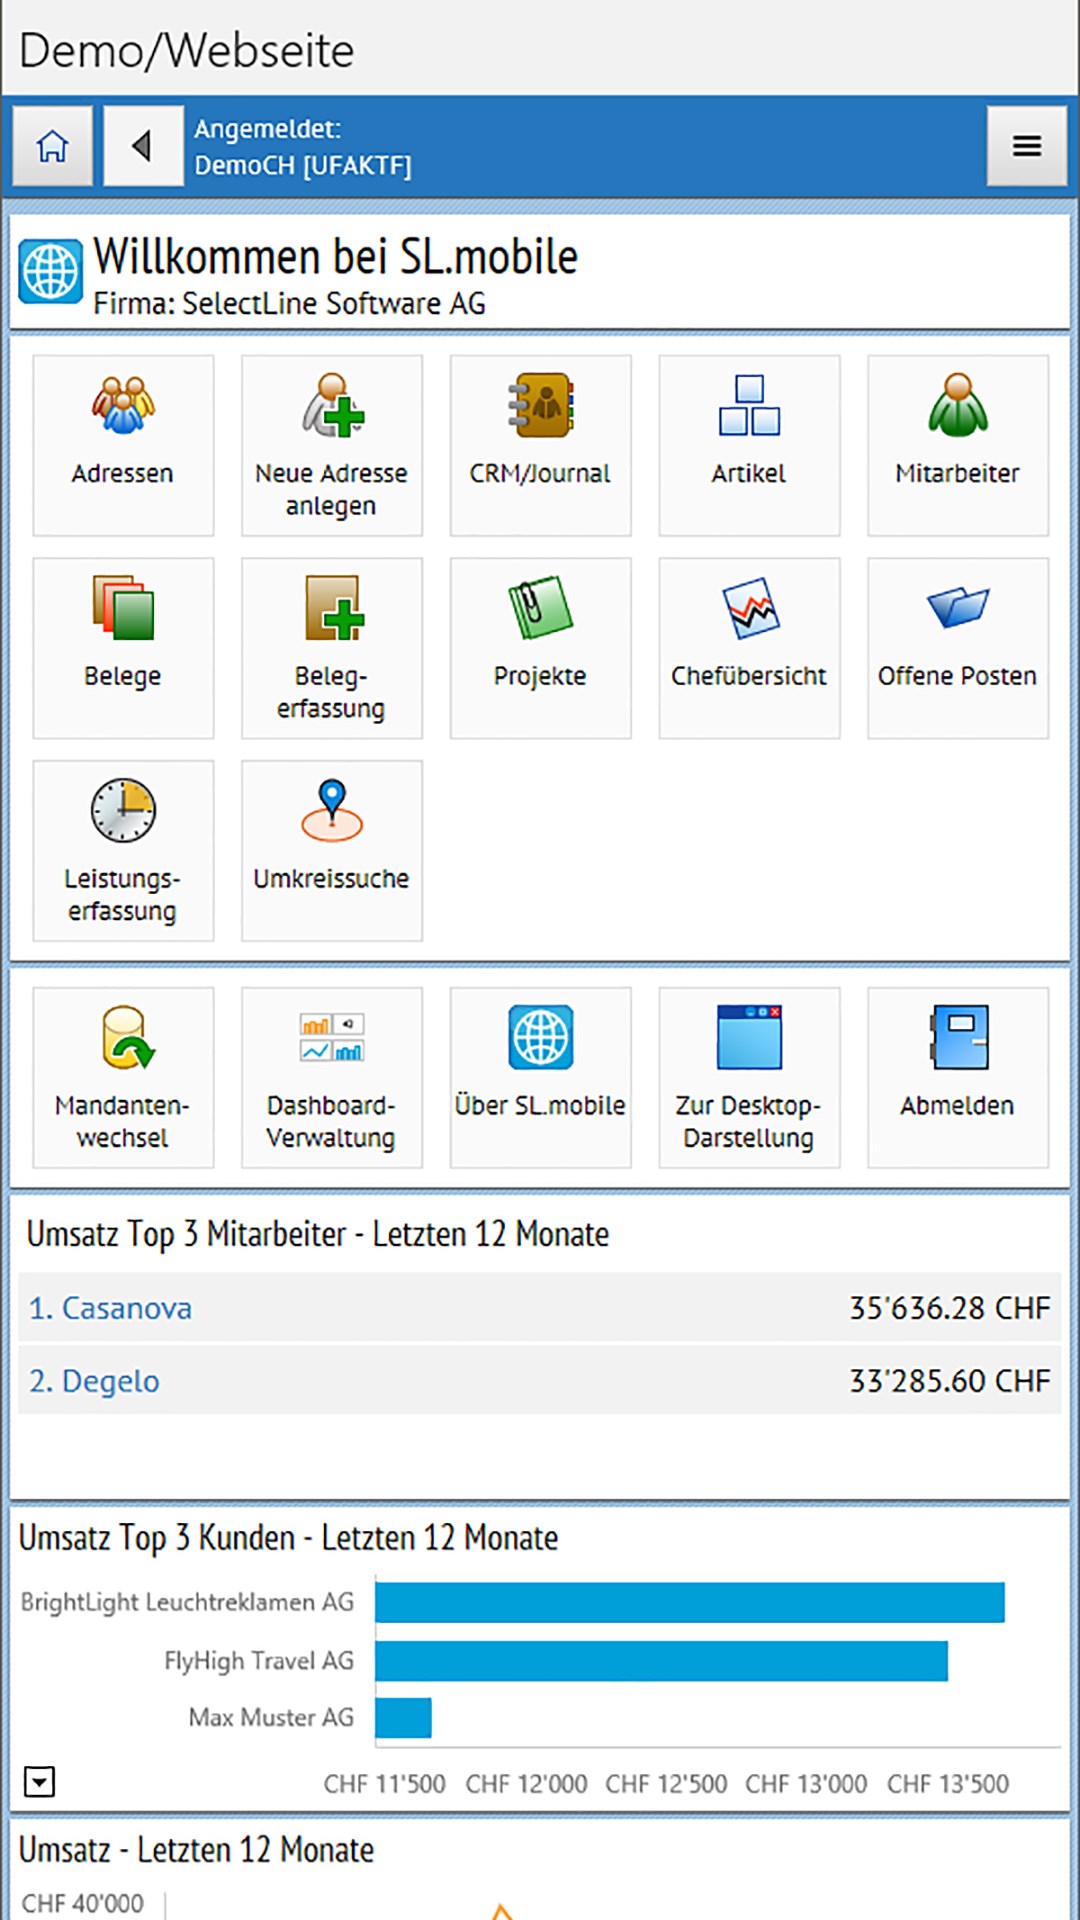The image size is (1080, 1920).
Task: Open the Adressen tile
Action: click(x=123, y=446)
